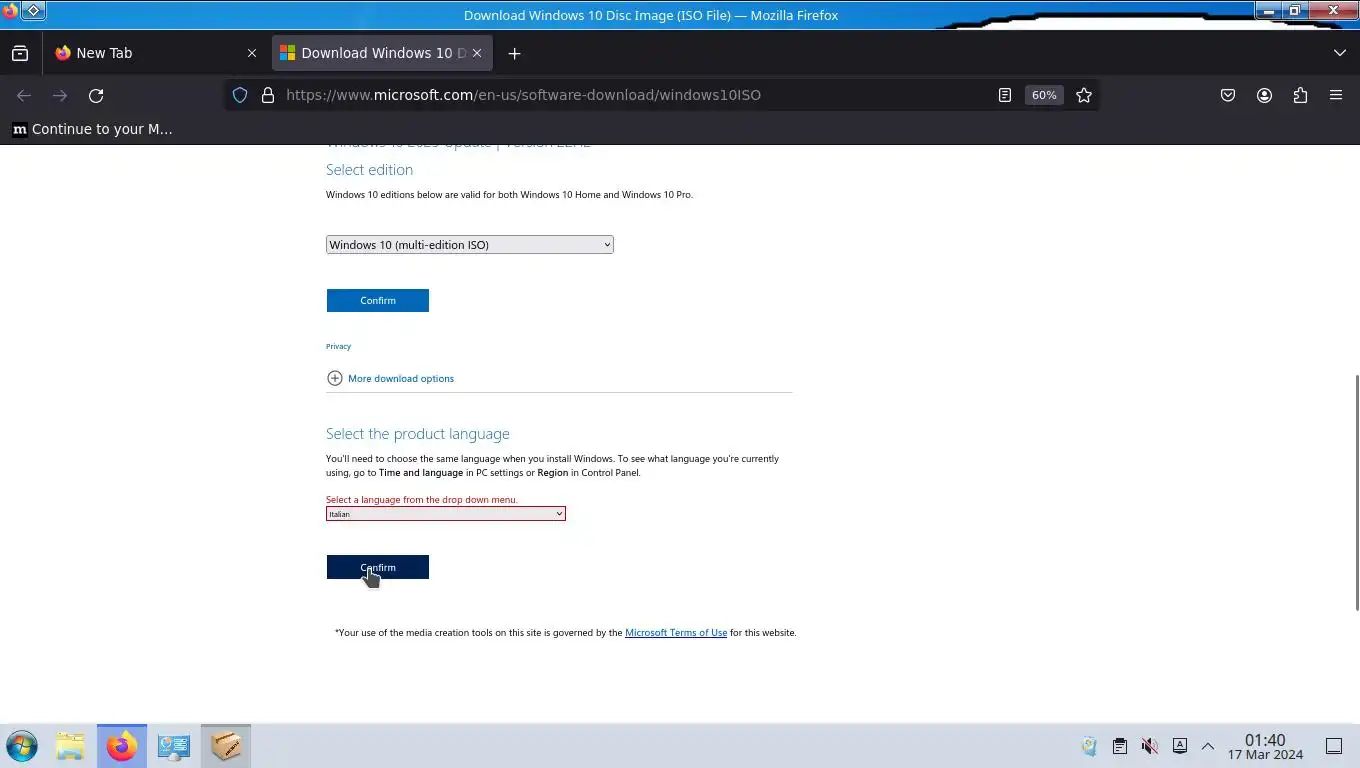Image resolution: width=1360 pixels, height=768 pixels.
Task: Open clipboard tray icon
Action: [x=1120, y=746]
